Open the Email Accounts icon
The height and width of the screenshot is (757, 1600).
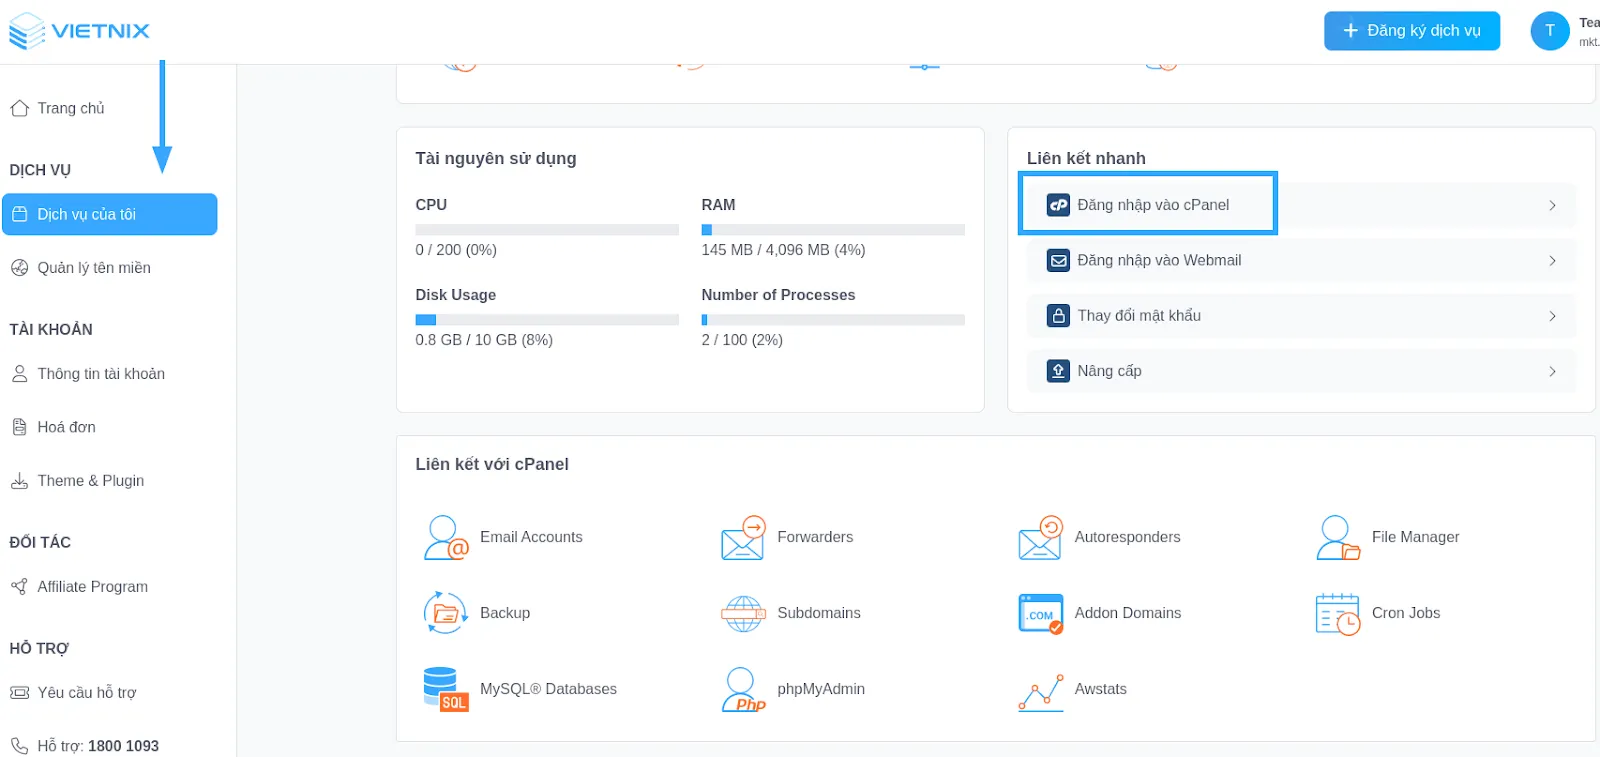[446, 537]
